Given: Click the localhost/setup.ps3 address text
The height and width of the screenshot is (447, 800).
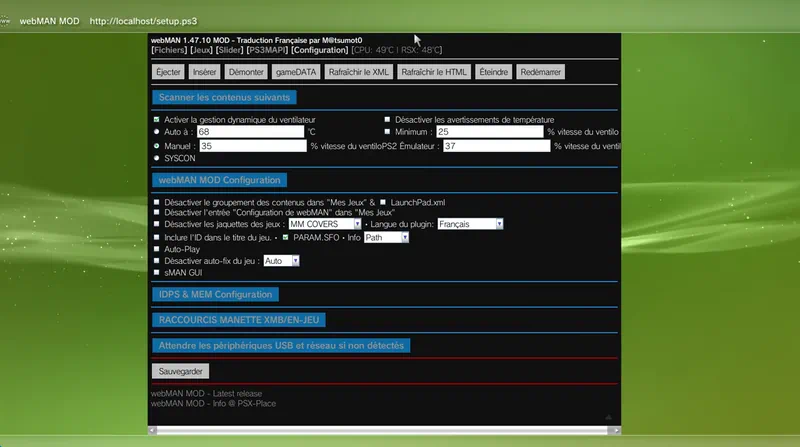Looking at the screenshot, I should (143, 21).
